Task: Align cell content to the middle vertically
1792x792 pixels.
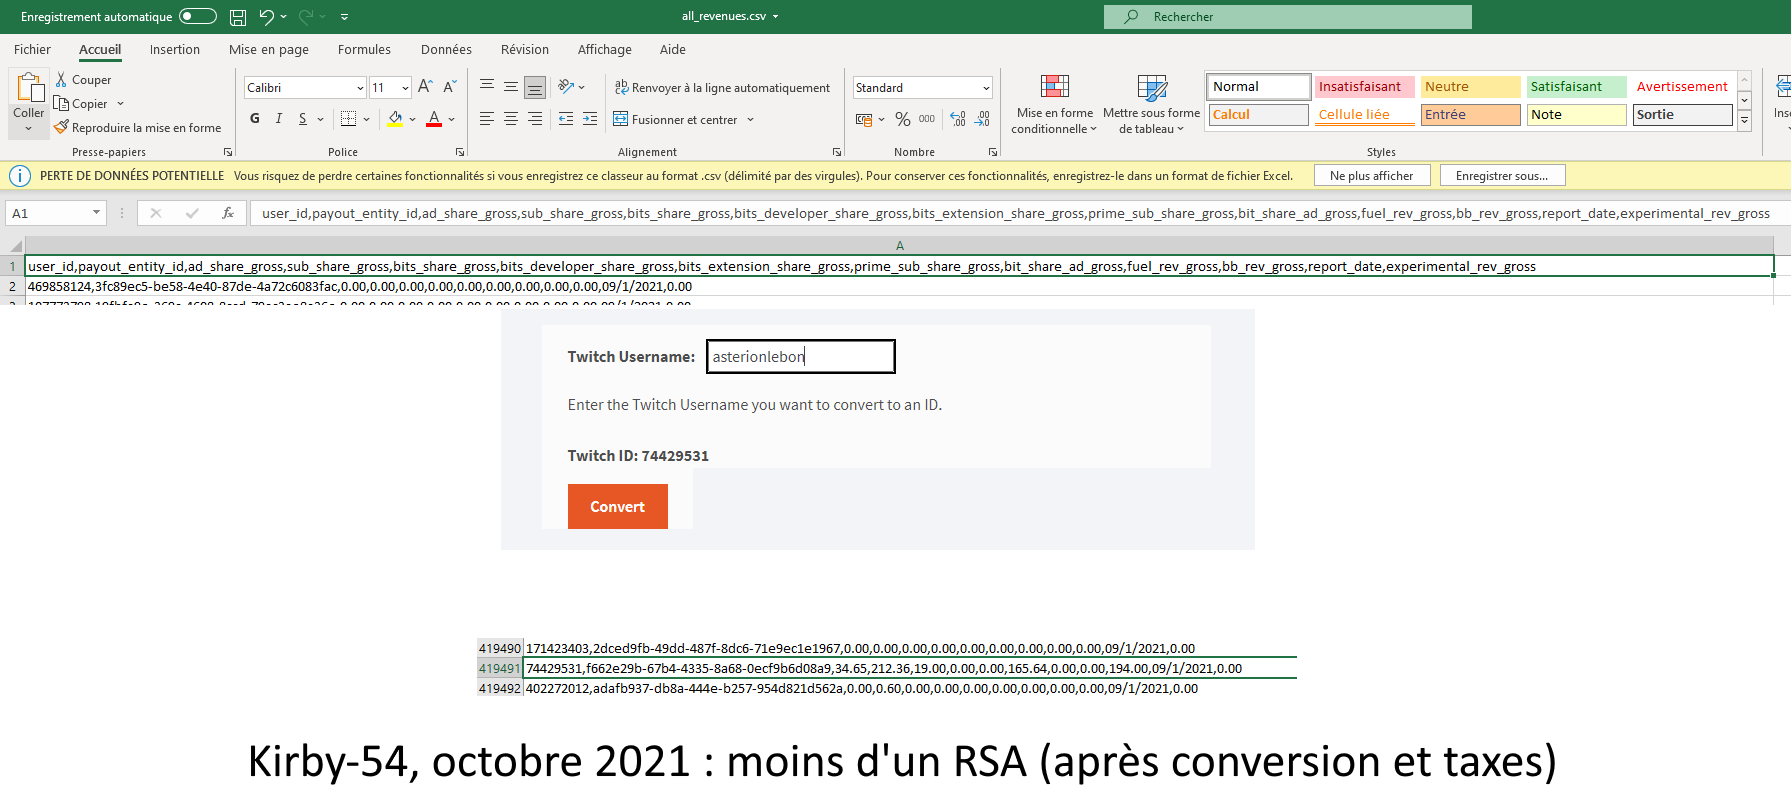Action: click(511, 87)
